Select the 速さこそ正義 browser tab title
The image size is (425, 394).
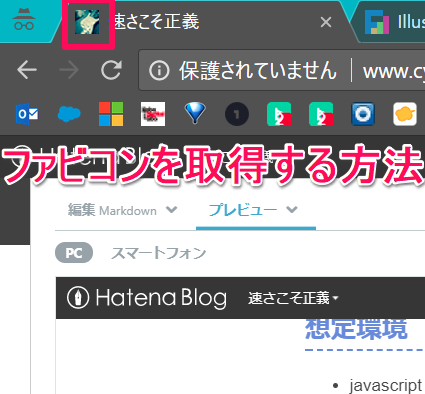(x=156, y=21)
